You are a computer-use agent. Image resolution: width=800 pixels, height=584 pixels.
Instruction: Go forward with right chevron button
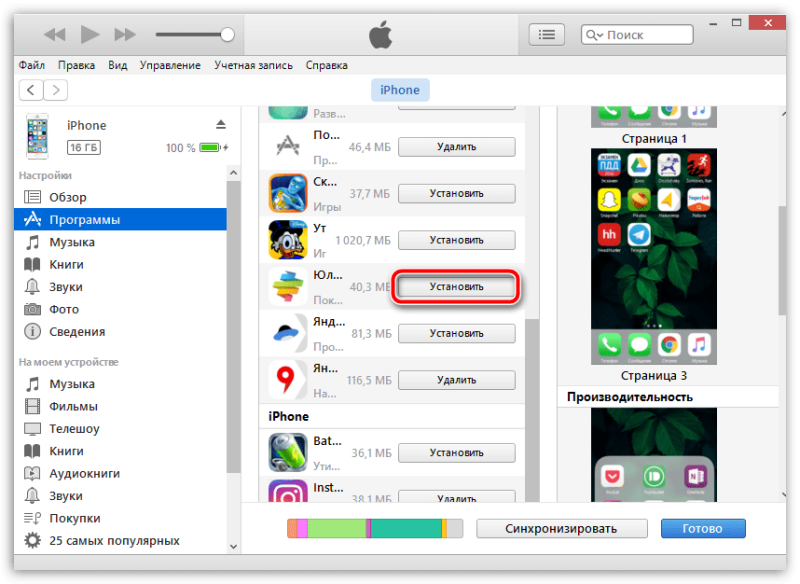(56, 90)
